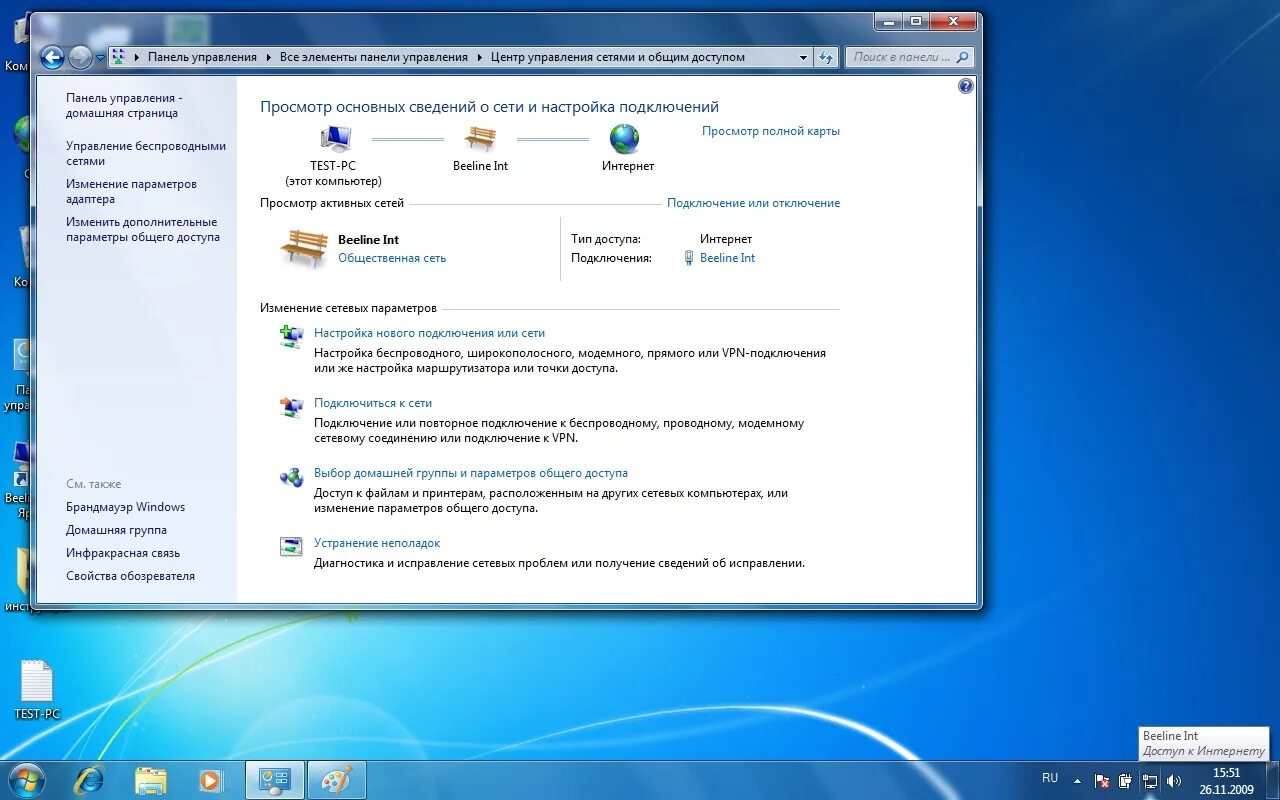This screenshot has width=1280, height=800.
Task: Expand the arrow after 'Панель управления' breadcrumb
Action: coord(267,57)
